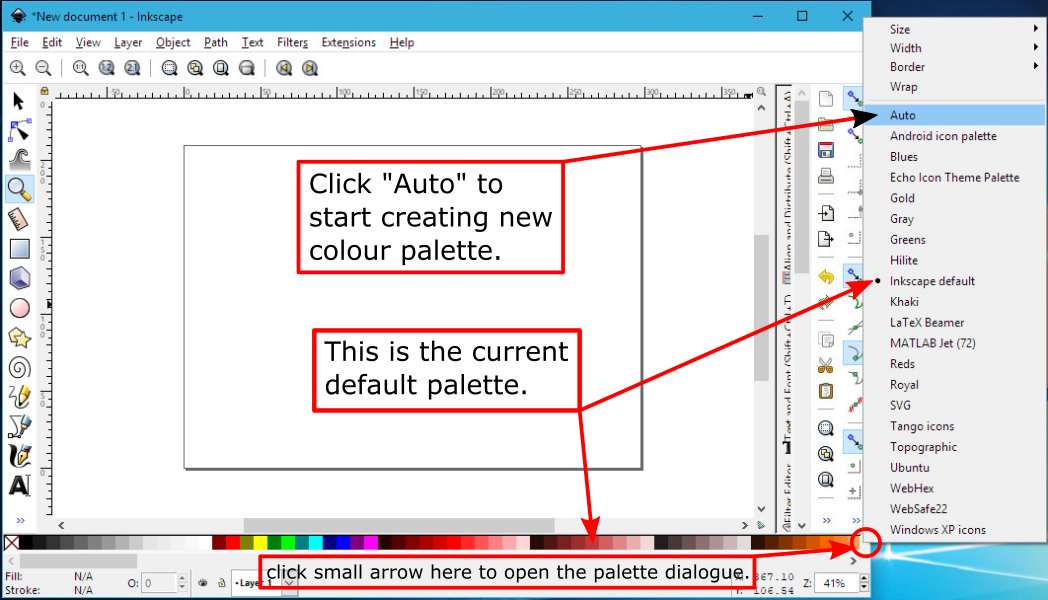
Task: Pick the magenta color swatch
Action: (371, 543)
